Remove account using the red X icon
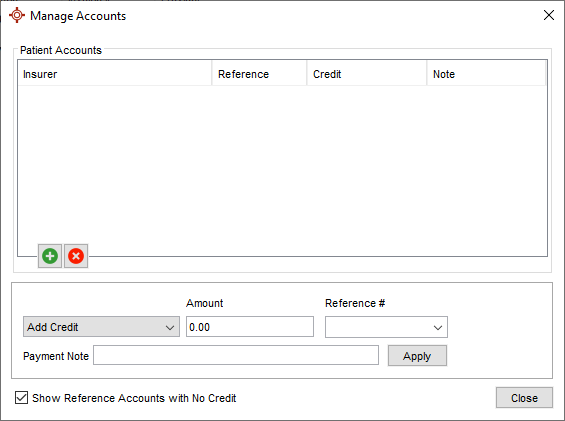The image size is (565, 421). (76, 256)
